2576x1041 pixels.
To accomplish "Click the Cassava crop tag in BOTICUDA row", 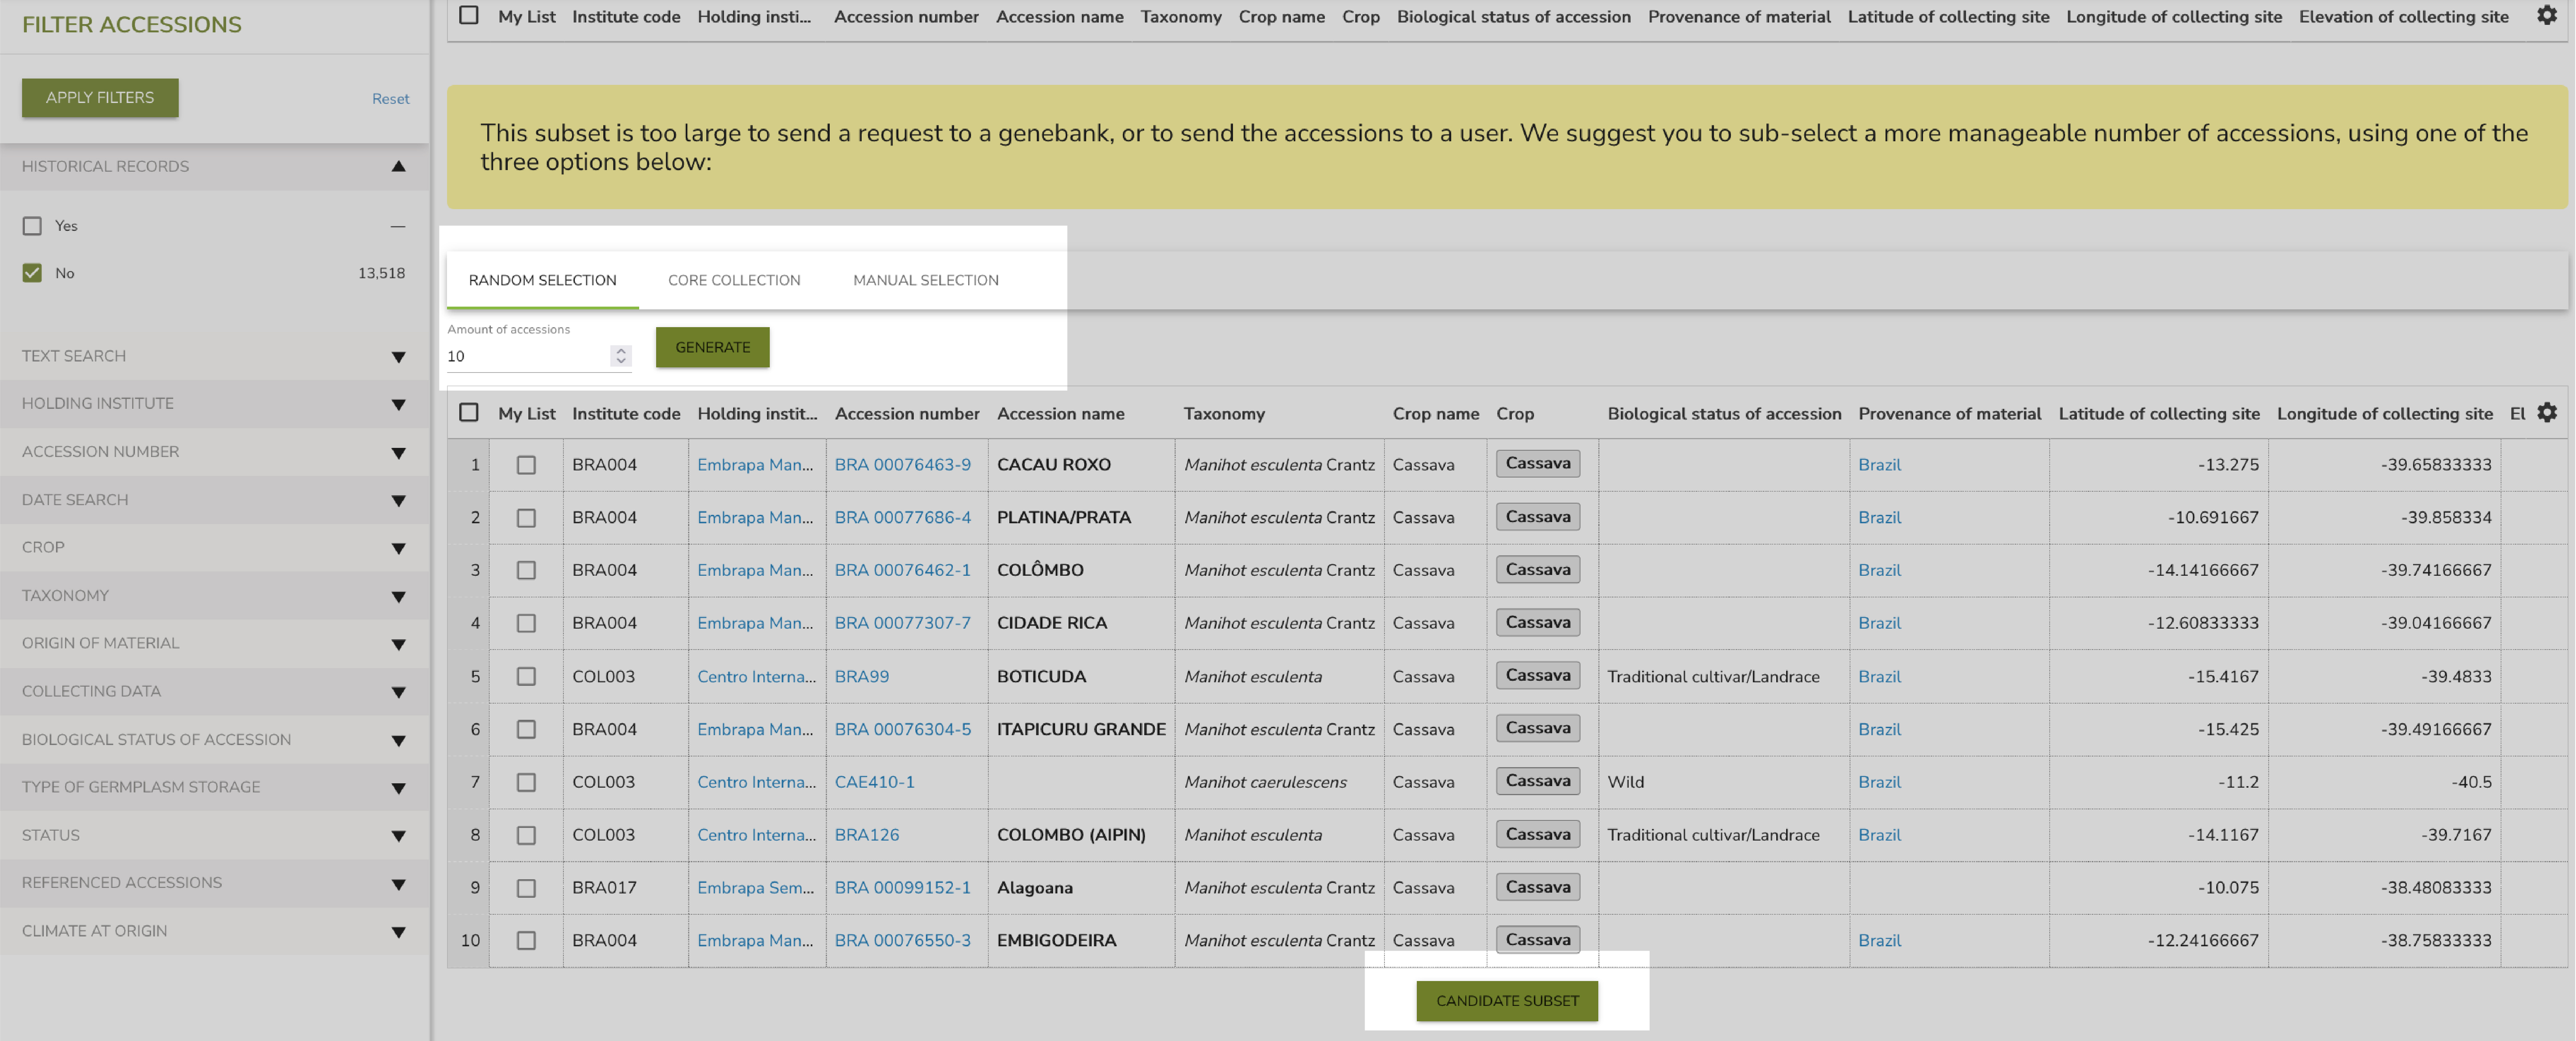I will 1537,675.
